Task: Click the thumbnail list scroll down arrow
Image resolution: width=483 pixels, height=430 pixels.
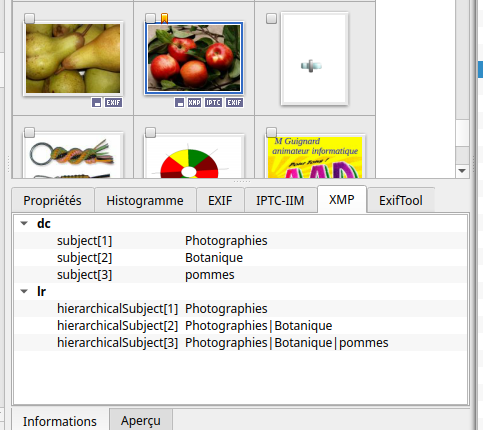Action: (x=462, y=171)
